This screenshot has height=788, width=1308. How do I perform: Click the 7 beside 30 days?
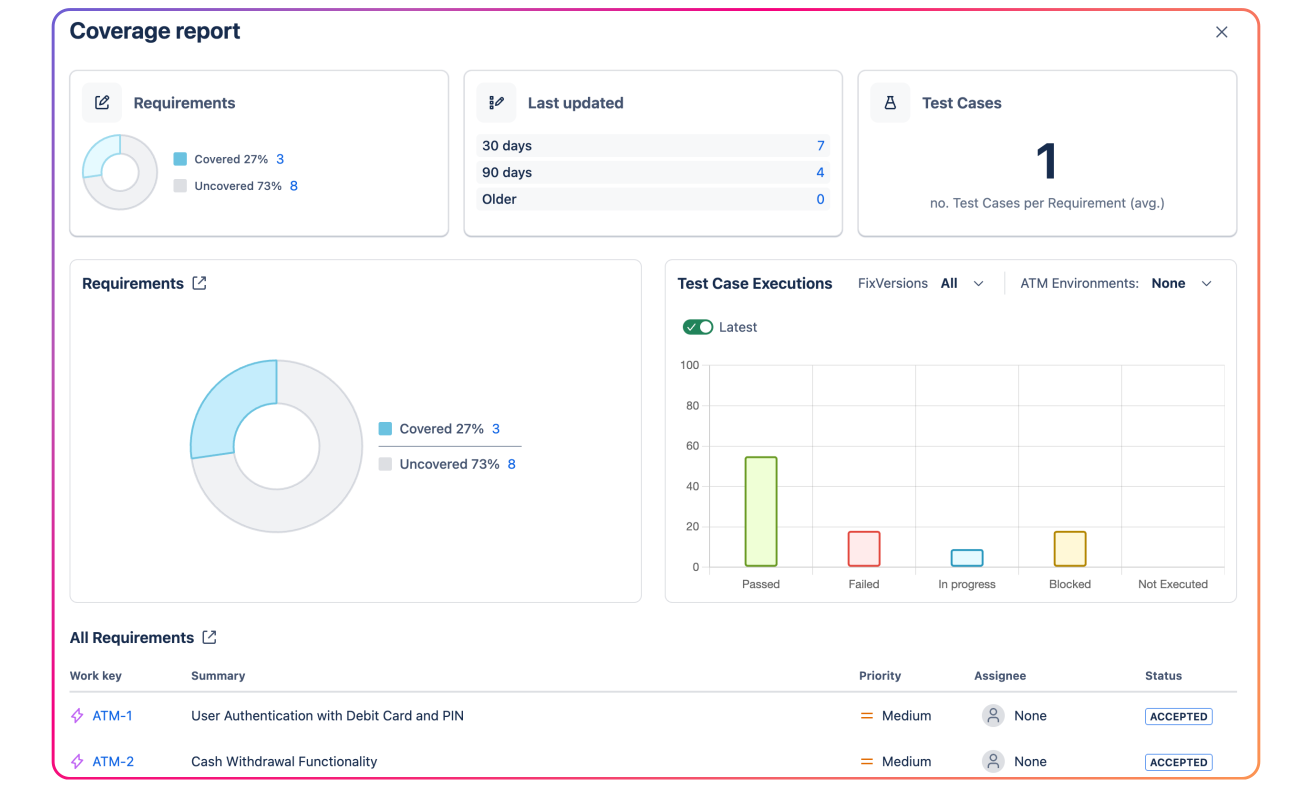pyautogui.click(x=820, y=145)
